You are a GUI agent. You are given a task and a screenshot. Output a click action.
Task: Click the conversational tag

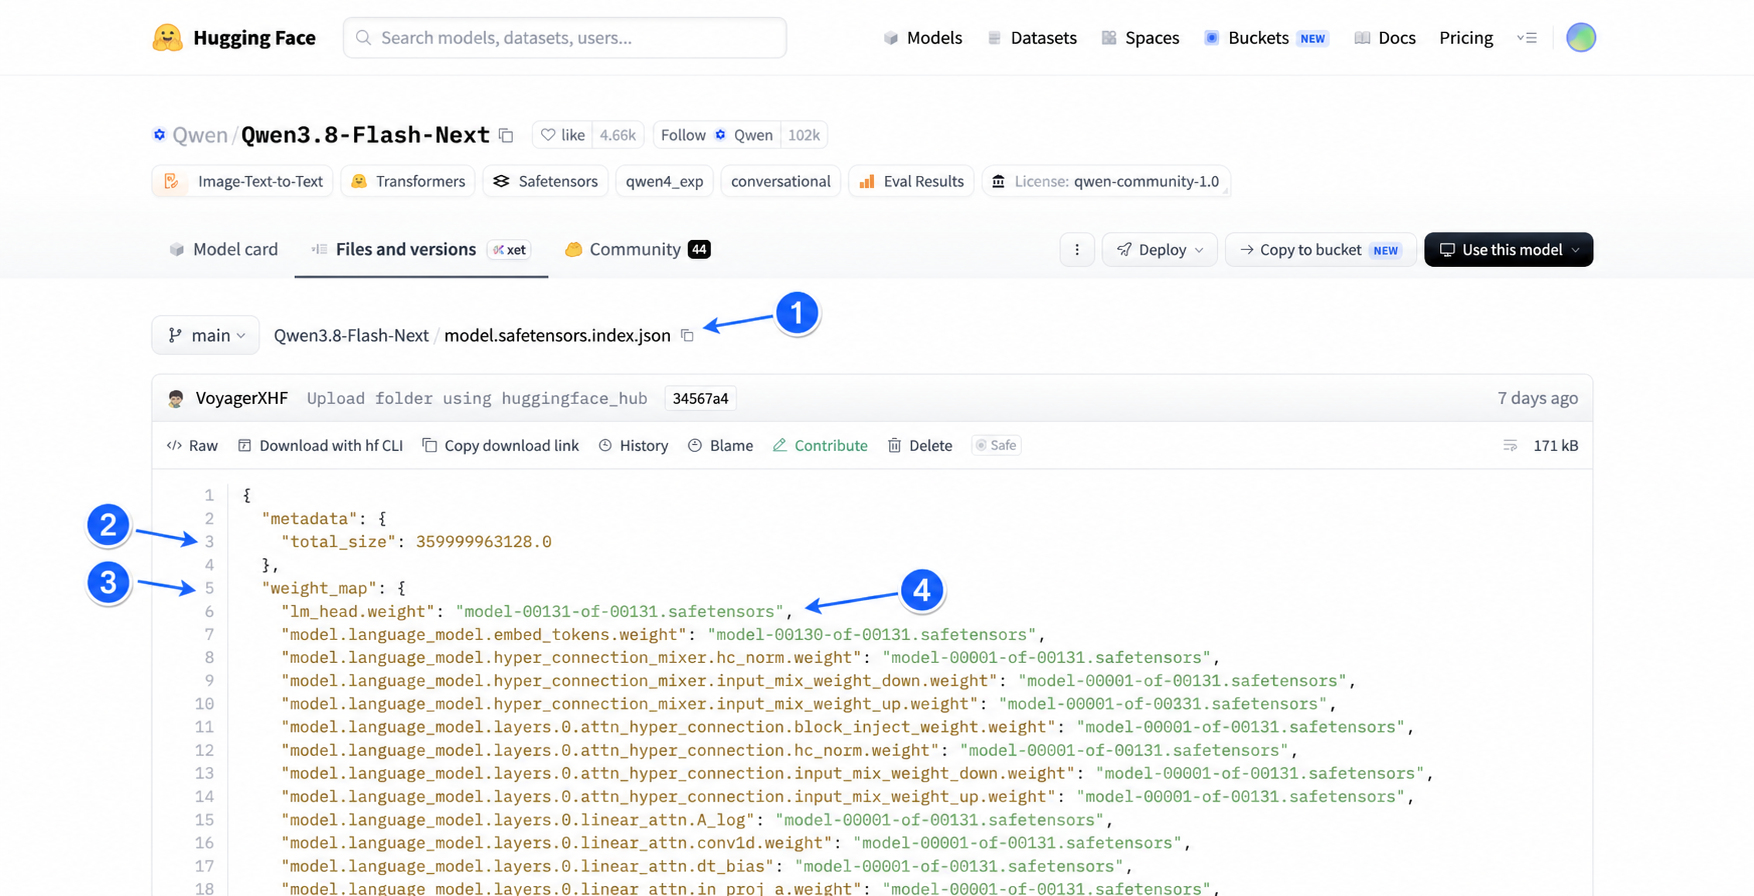point(780,182)
